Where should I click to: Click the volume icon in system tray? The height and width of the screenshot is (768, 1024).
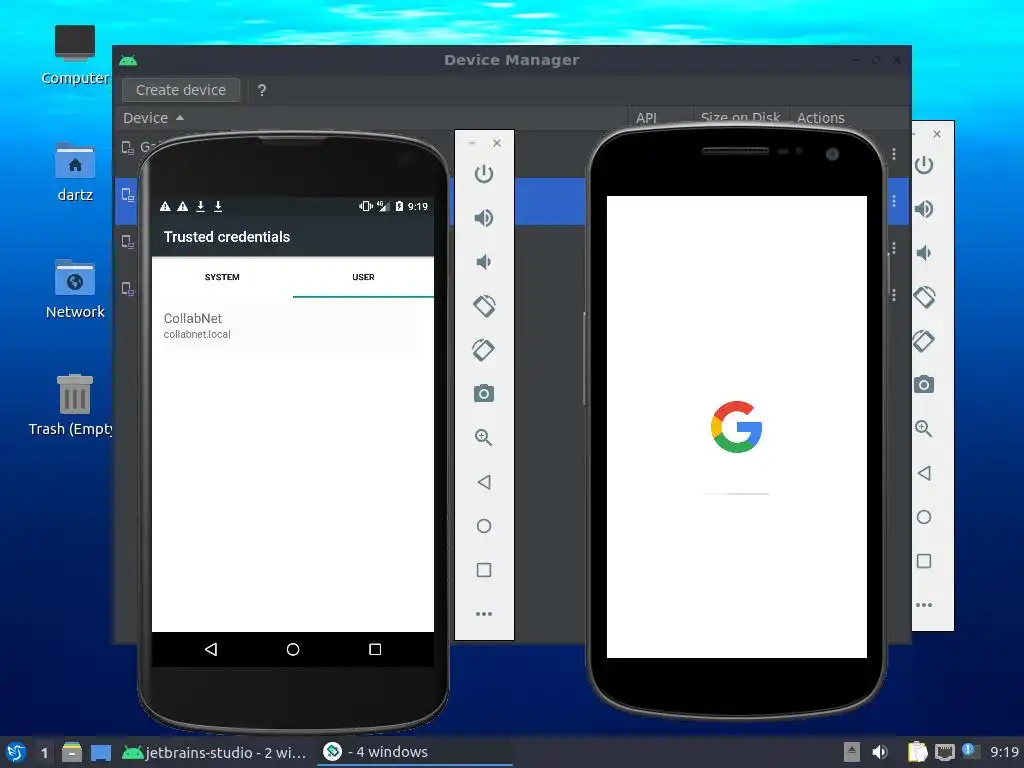[880, 752]
